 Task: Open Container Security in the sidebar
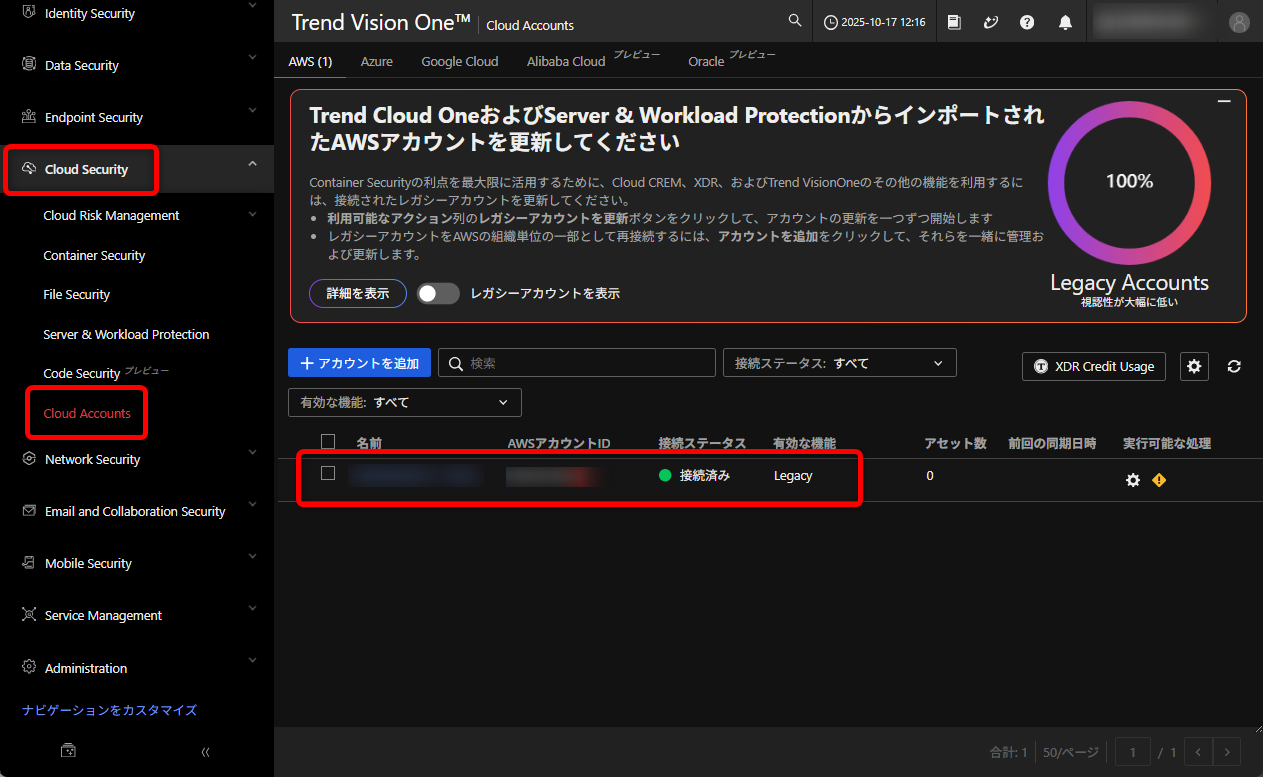pos(94,255)
